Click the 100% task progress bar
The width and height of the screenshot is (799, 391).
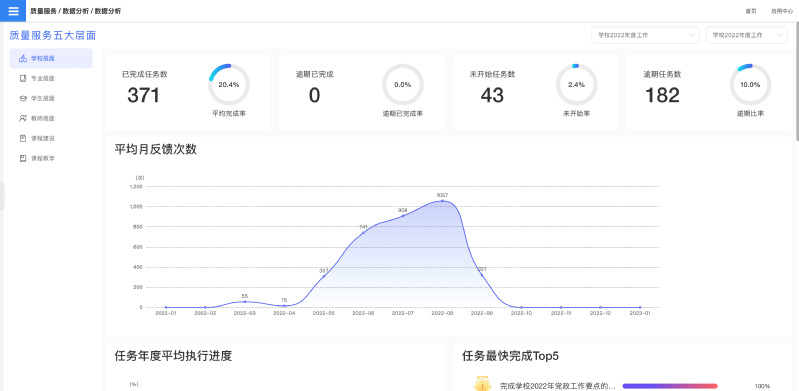670,386
